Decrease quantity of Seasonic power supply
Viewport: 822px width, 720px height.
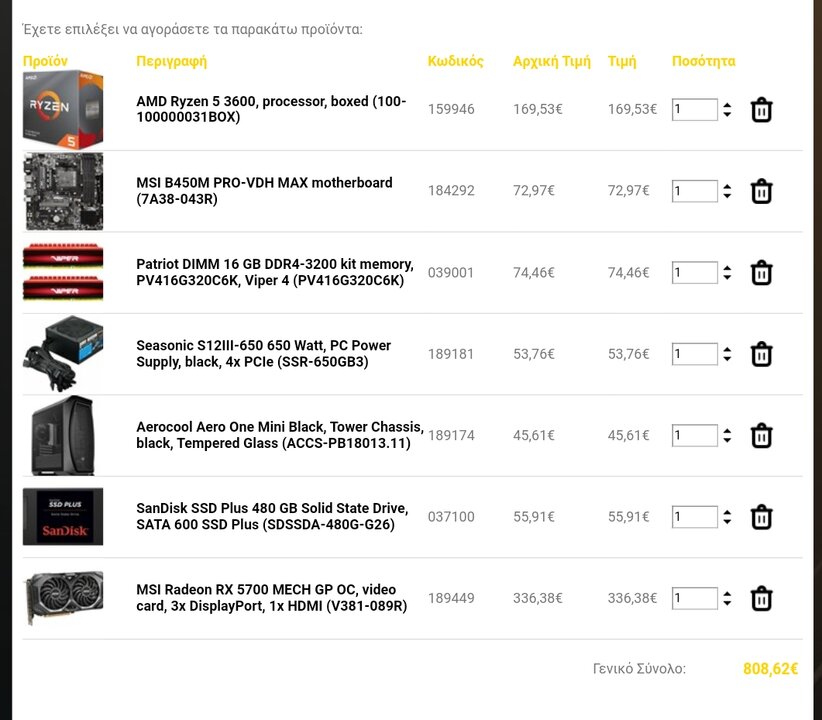click(727, 358)
